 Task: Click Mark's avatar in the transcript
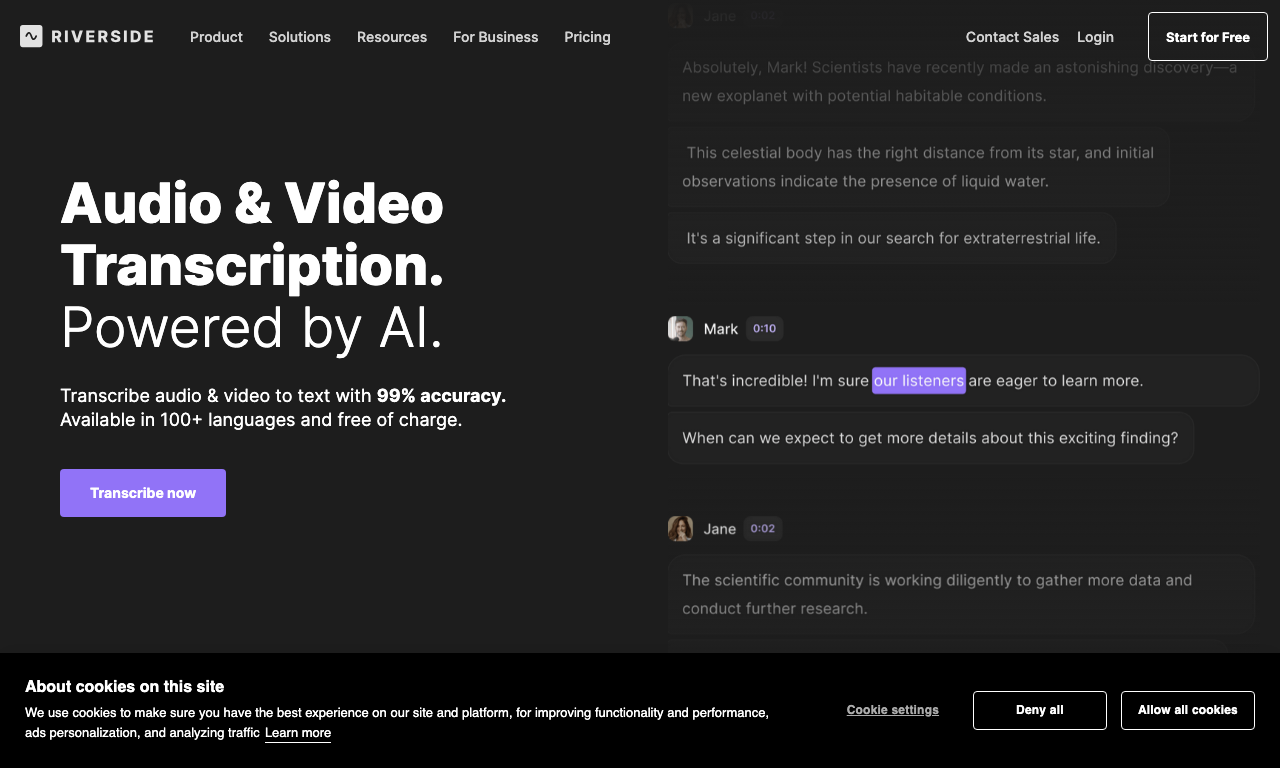pos(680,329)
